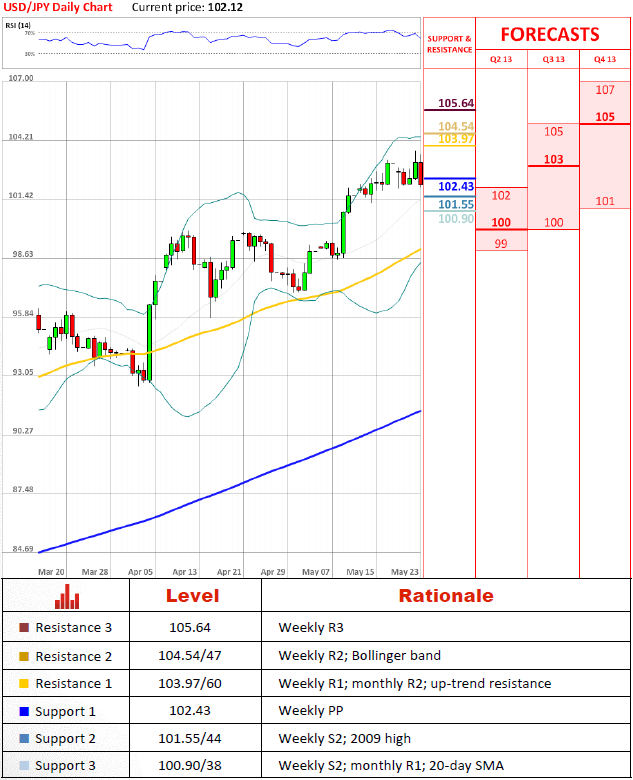Click the Level column header
This screenshot has width=633, height=780.
[x=193, y=596]
